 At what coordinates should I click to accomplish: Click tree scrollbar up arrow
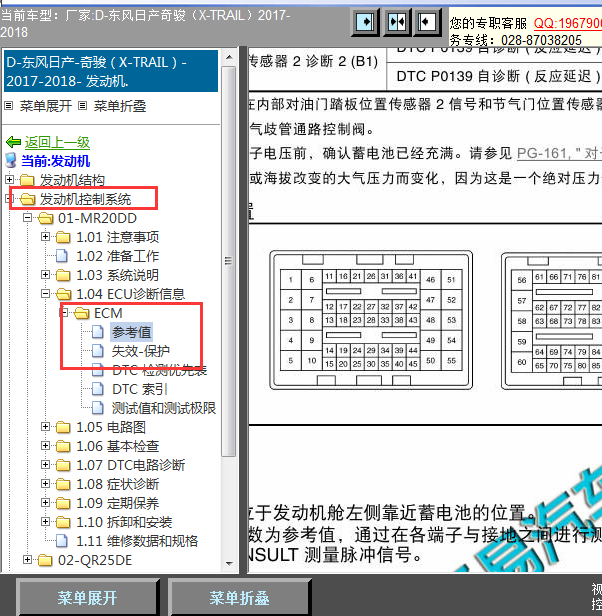pos(229,58)
